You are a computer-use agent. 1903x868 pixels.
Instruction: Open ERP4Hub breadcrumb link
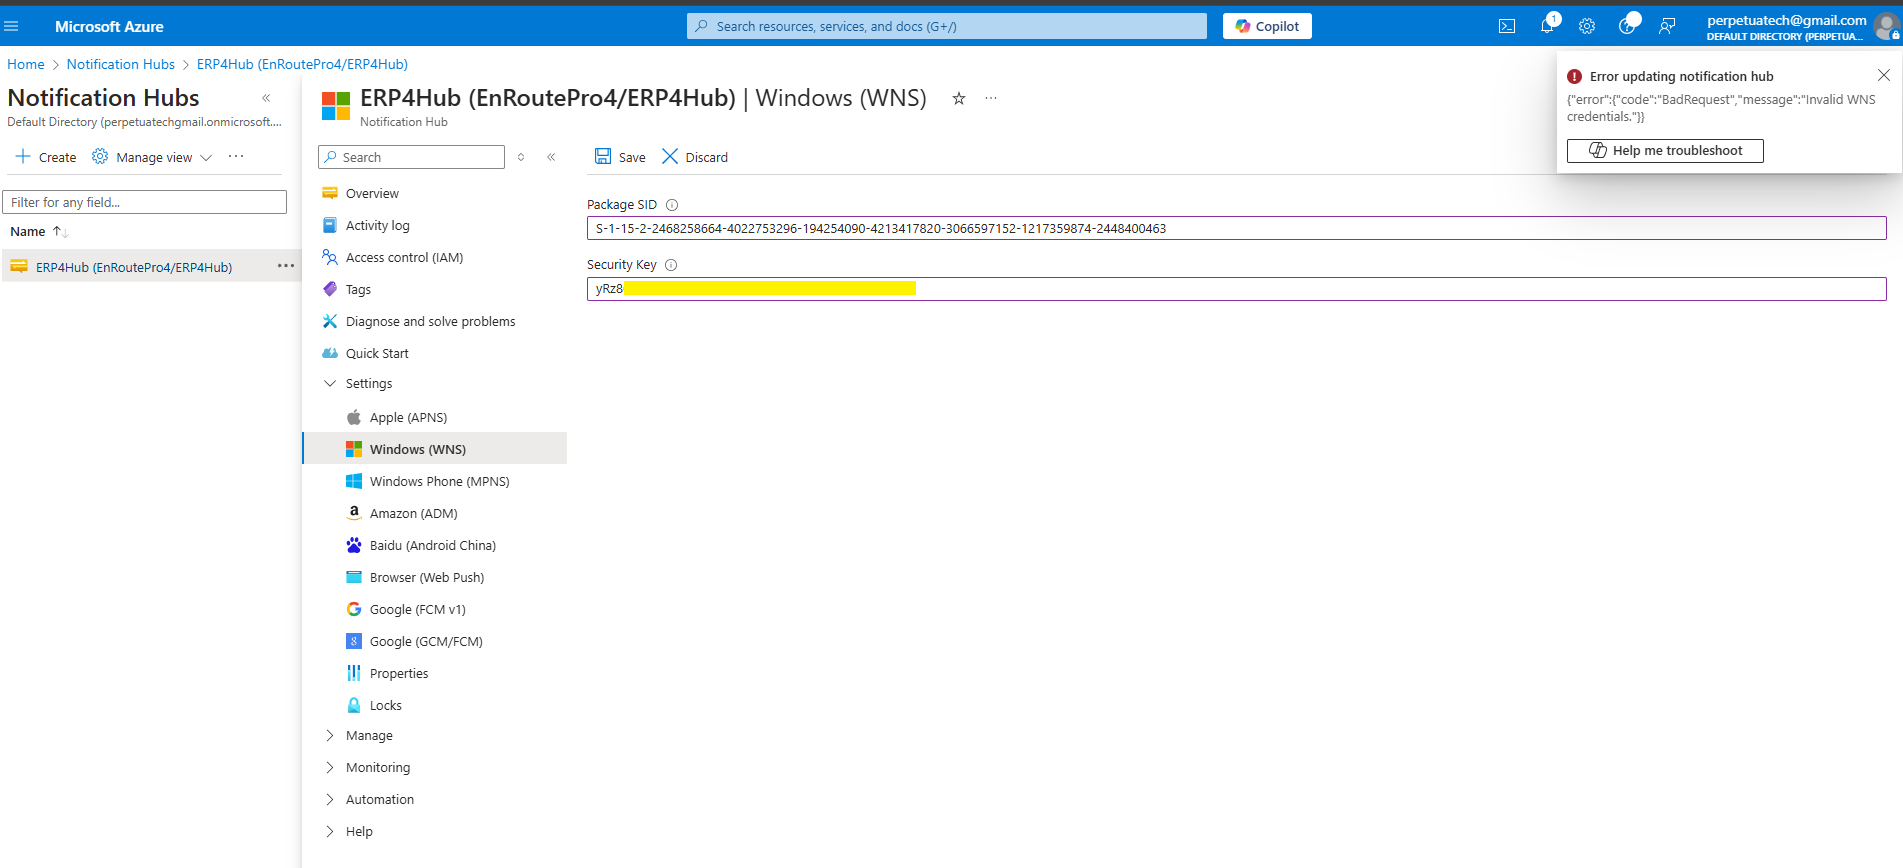pyautogui.click(x=302, y=64)
